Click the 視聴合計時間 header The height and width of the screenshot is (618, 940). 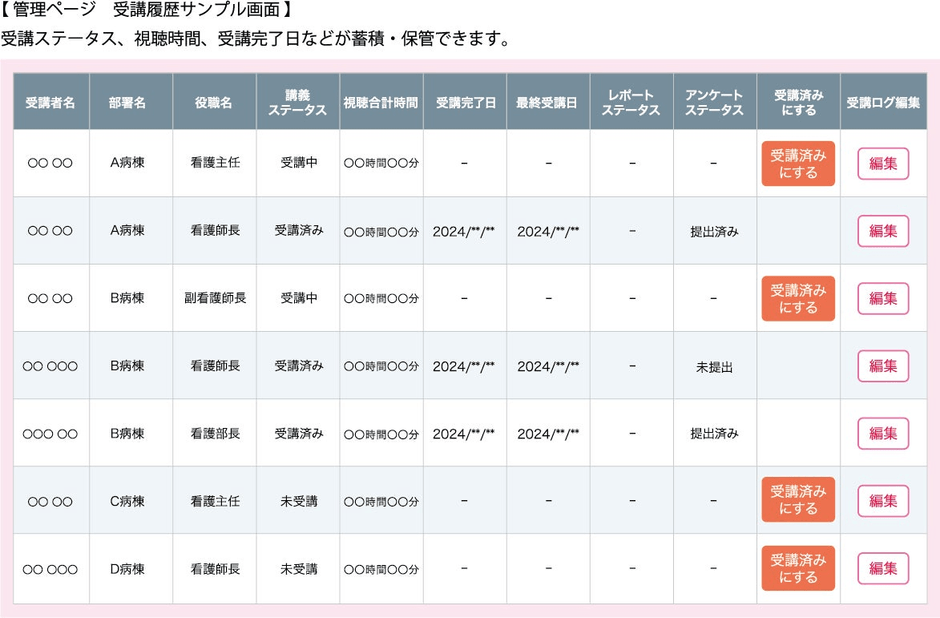381,103
